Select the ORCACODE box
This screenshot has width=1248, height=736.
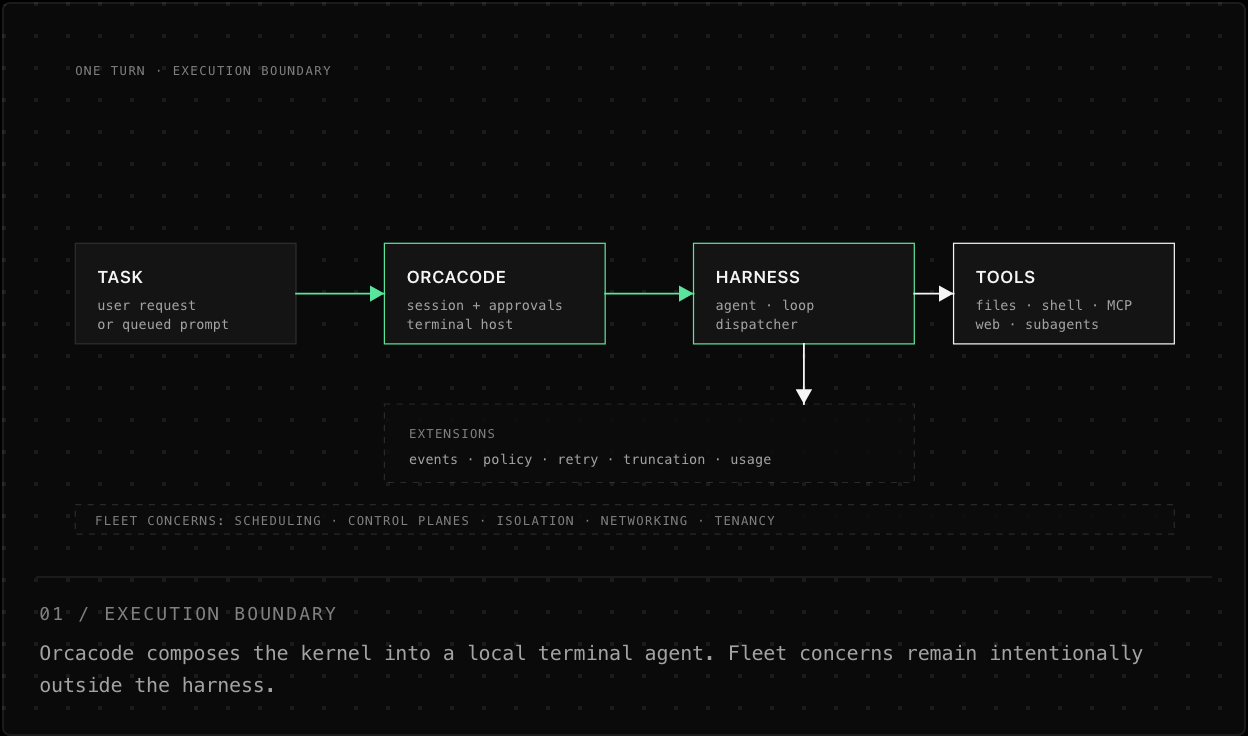[495, 293]
